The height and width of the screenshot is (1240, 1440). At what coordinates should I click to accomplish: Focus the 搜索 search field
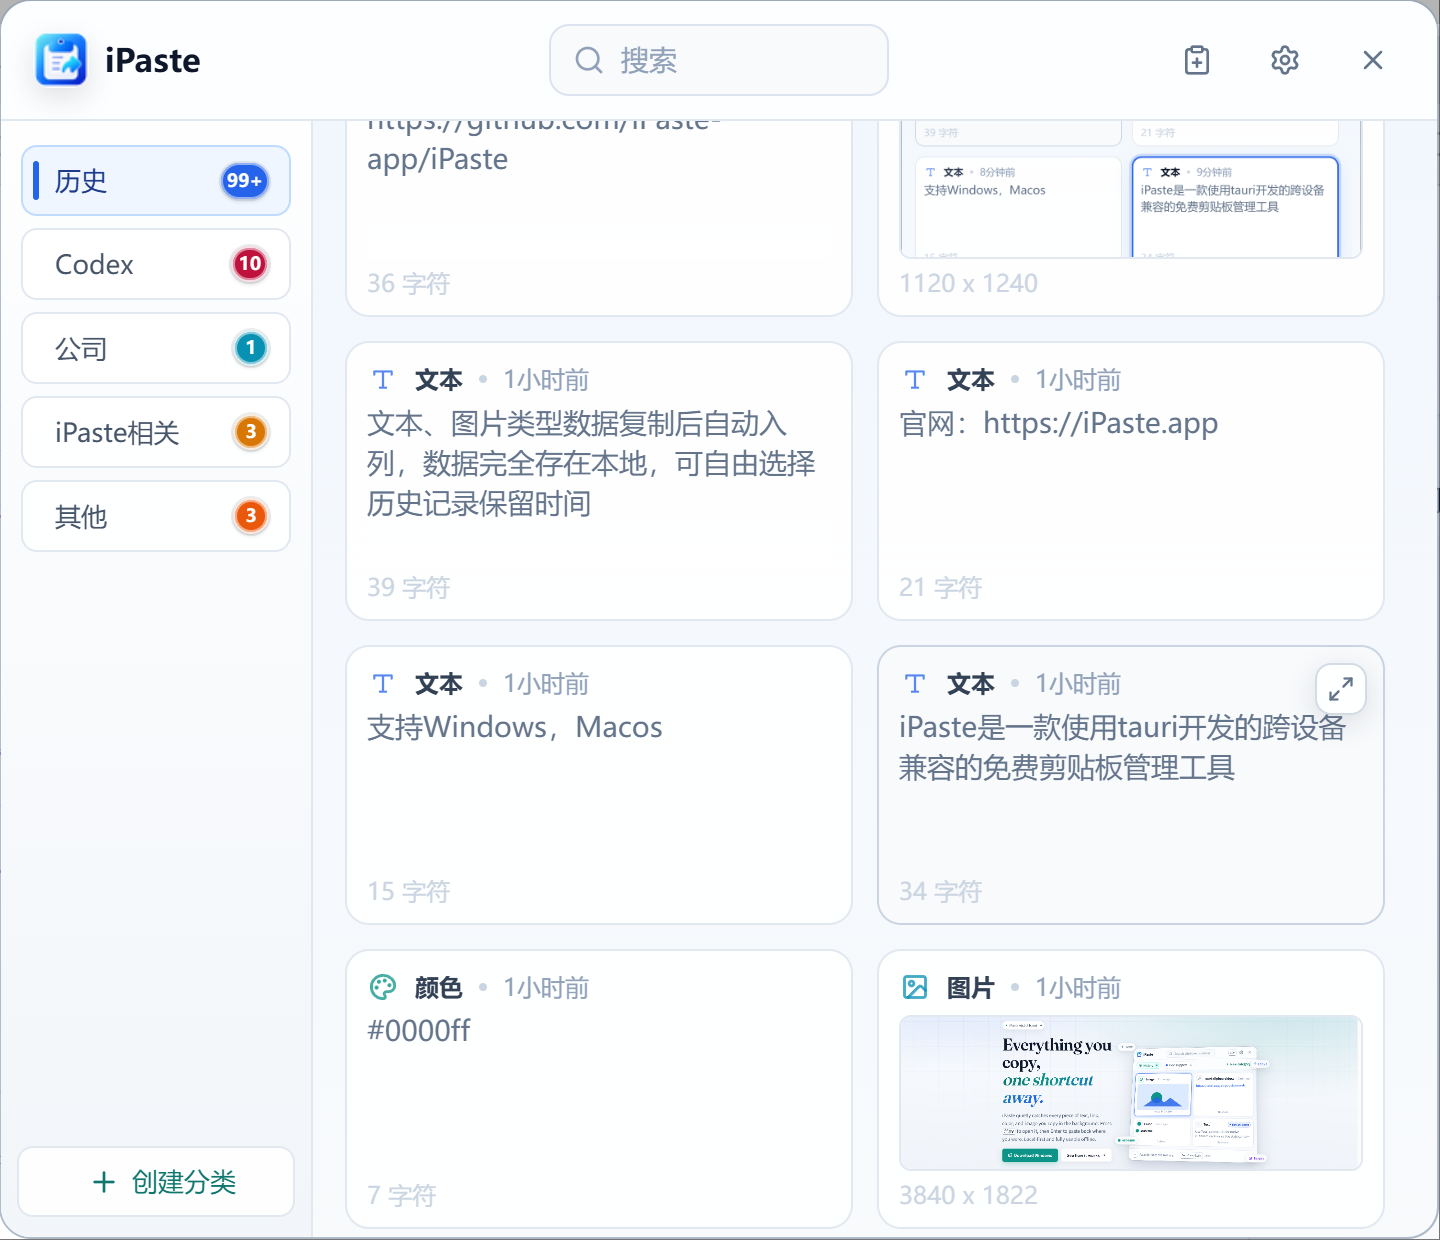pyautogui.click(x=719, y=60)
